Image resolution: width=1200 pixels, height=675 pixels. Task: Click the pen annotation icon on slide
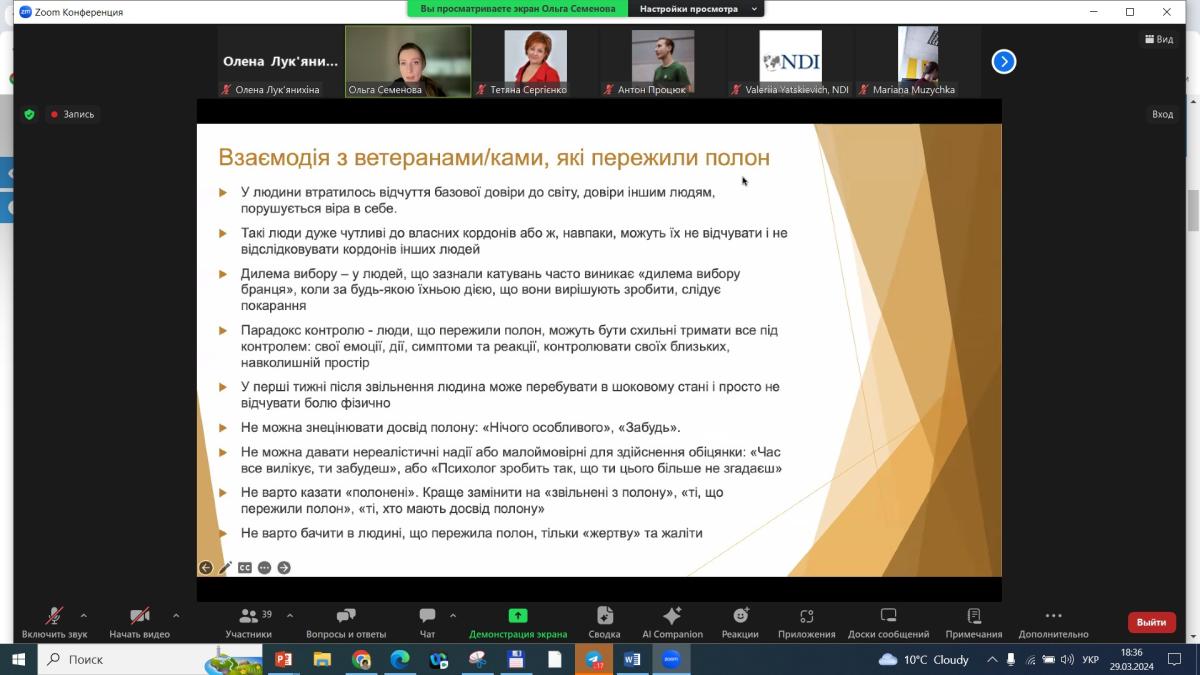225,568
